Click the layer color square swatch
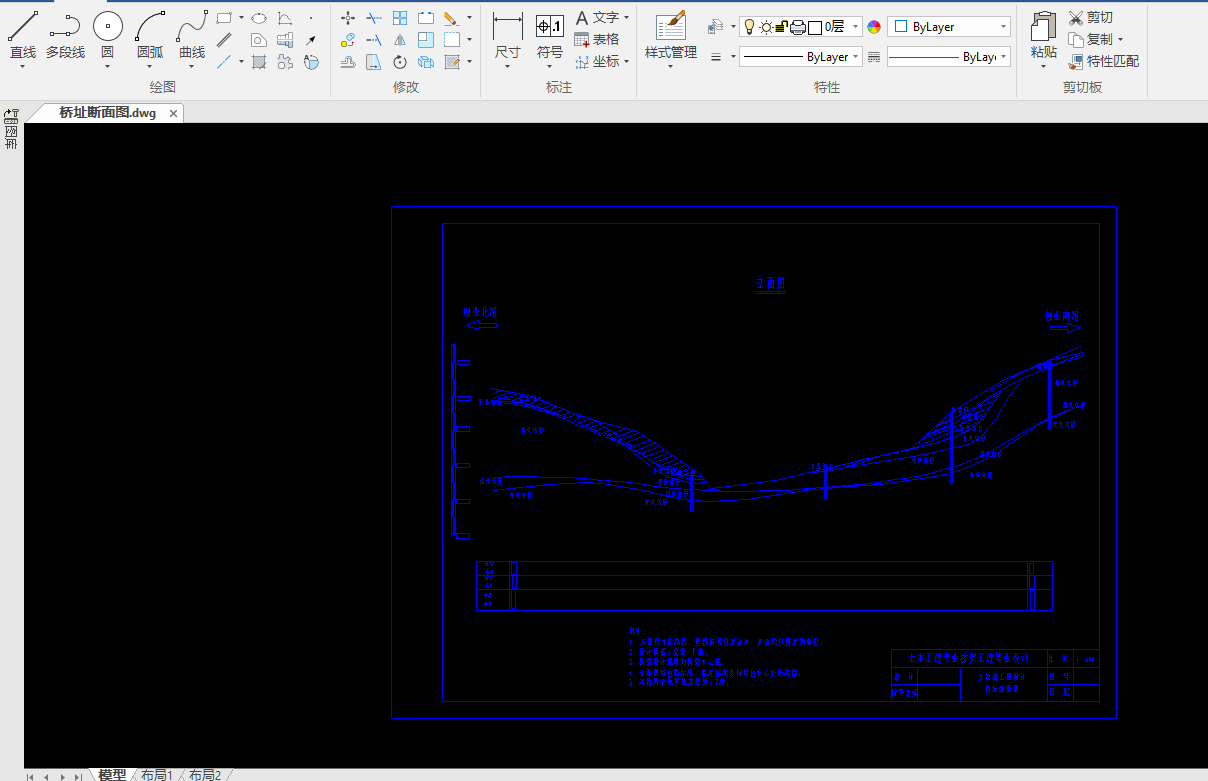The height and width of the screenshot is (781, 1208). [x=815, y=27]
